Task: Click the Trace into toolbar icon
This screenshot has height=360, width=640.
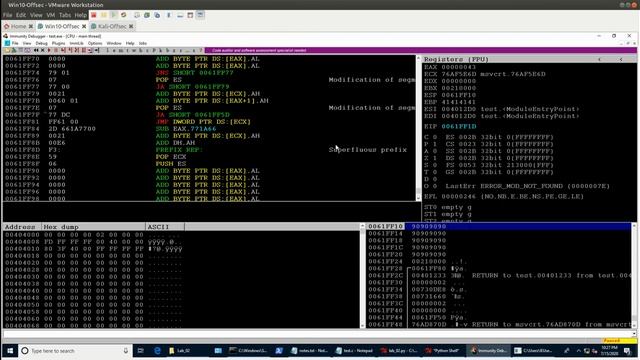Action: [76, 50]
